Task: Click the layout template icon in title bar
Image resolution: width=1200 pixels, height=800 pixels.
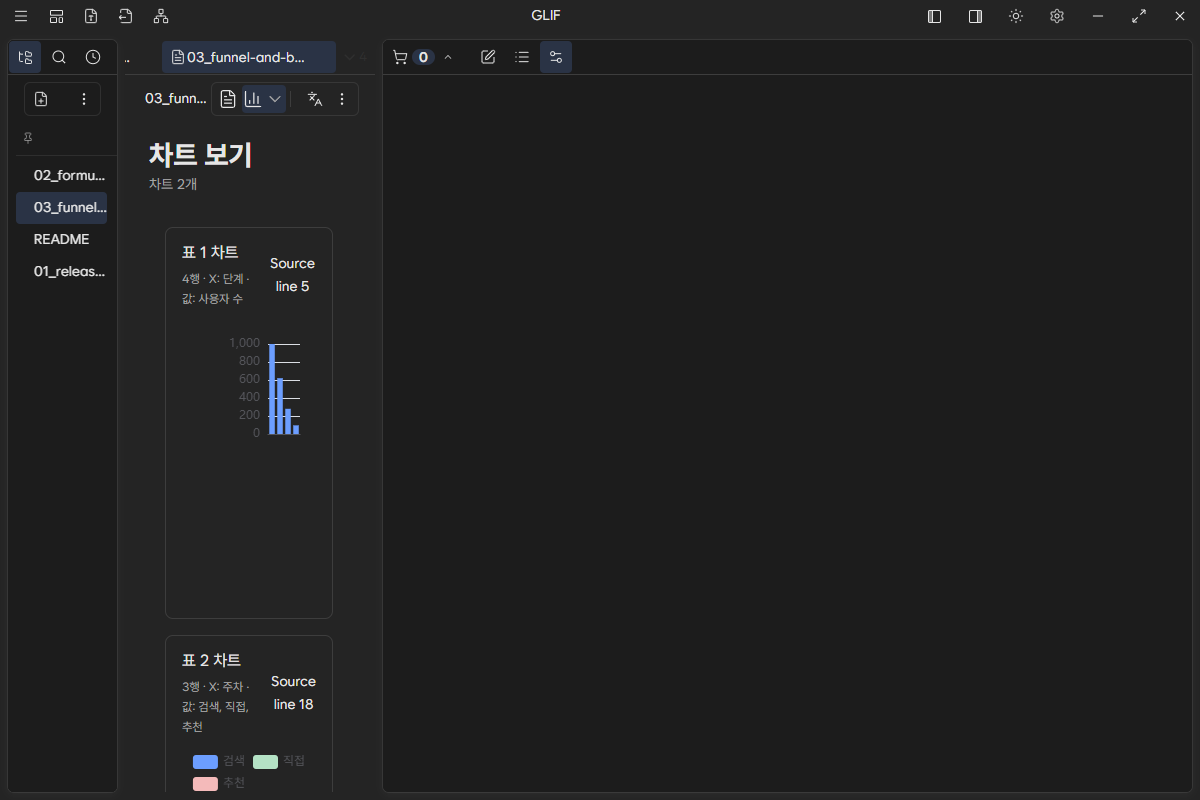Action: point(56,16)
